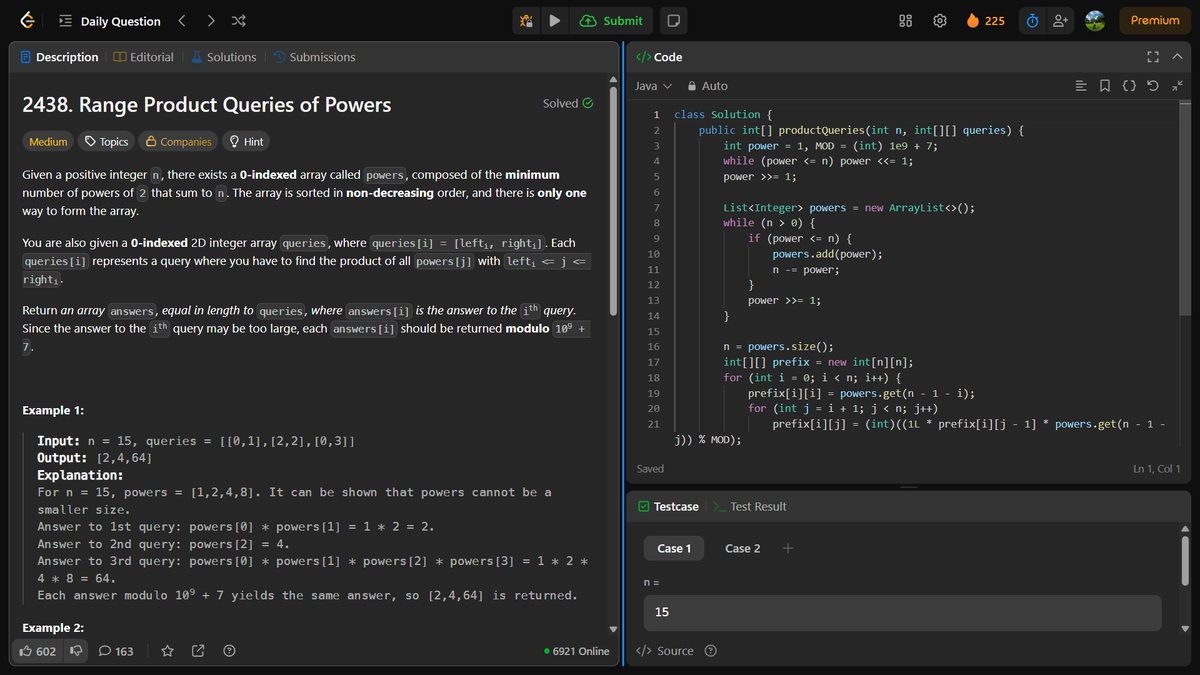The height and width of the screenshot is (675, 1200).
Task: Star the problem to favorite it
Action: click(x=167, y=651)
